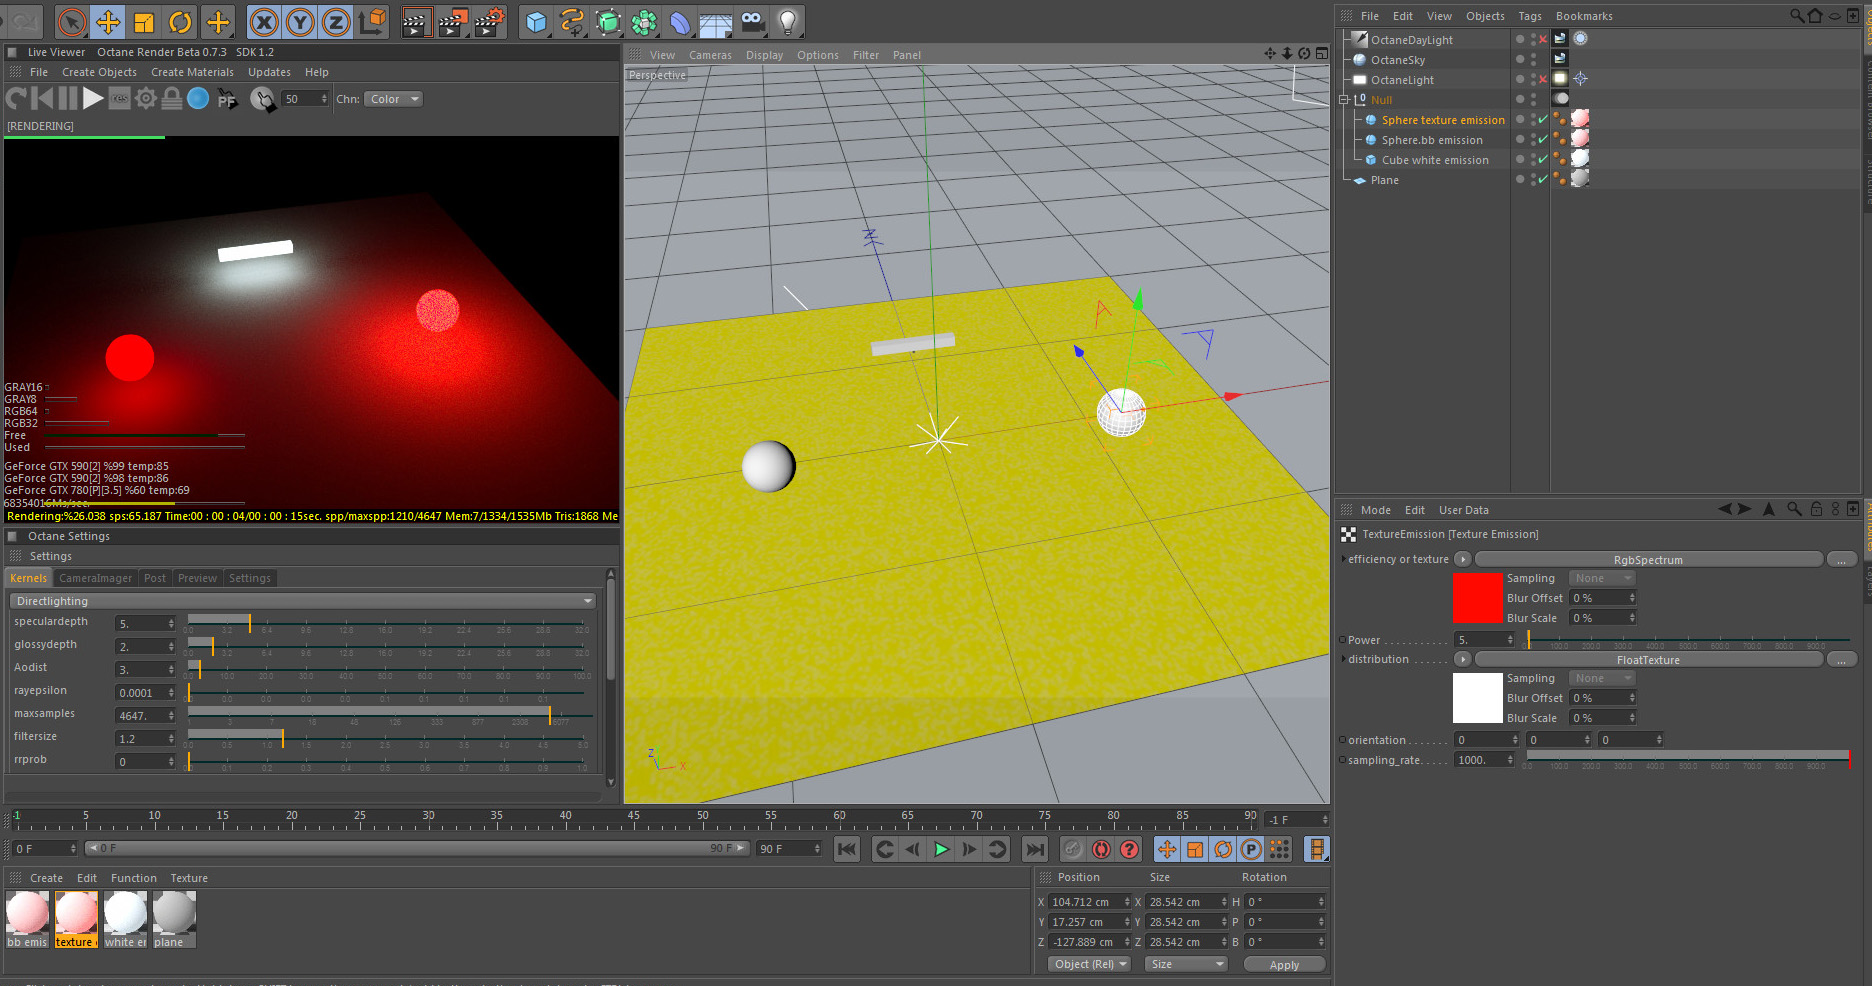Click the material picker icon in Live Viewer

pyautogui.click(x=262, y=99)
